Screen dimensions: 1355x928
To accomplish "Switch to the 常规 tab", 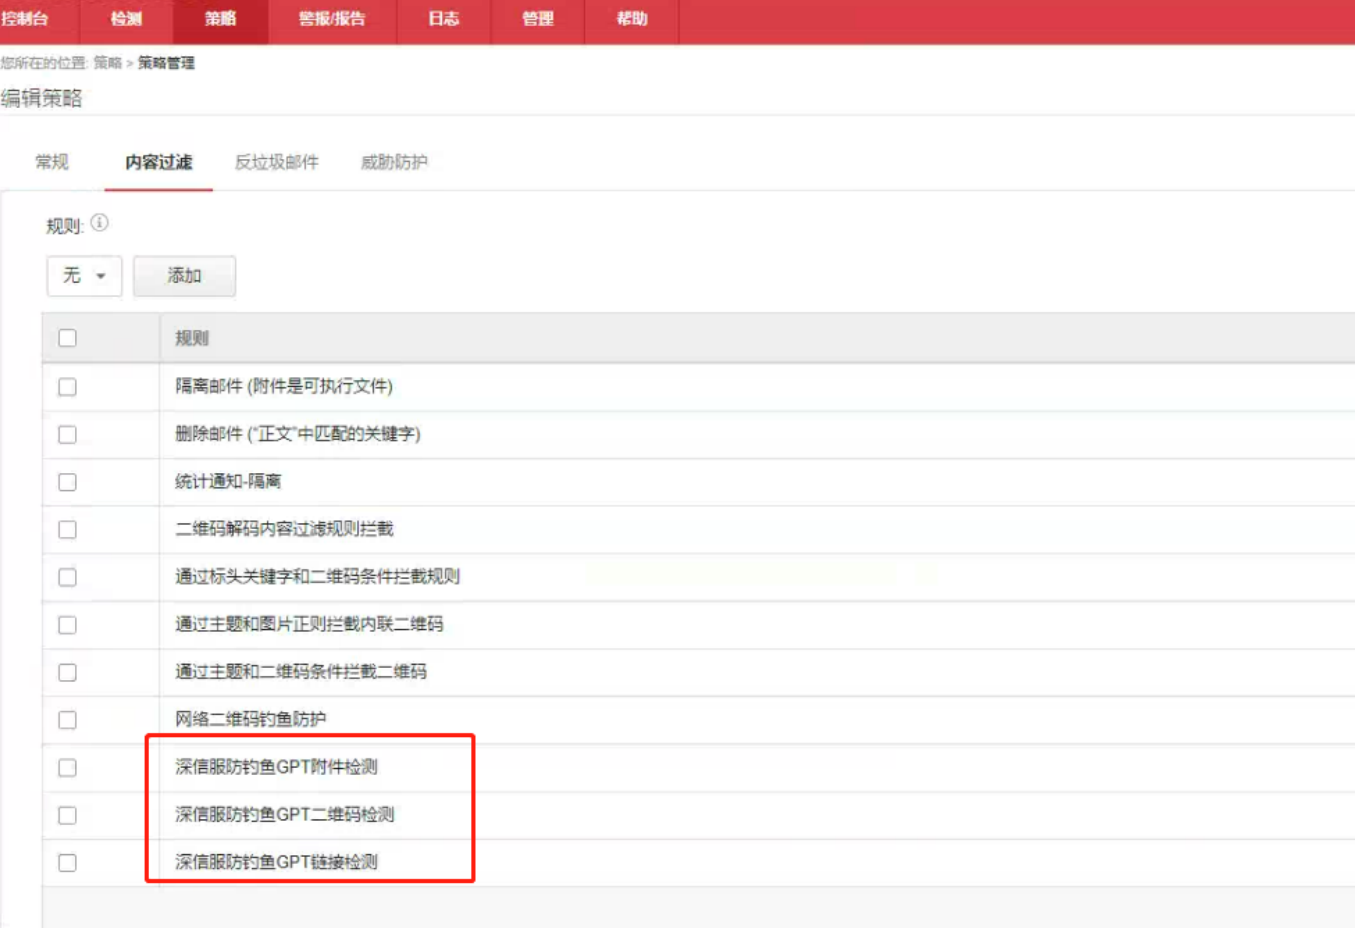I will click(52, 162).
